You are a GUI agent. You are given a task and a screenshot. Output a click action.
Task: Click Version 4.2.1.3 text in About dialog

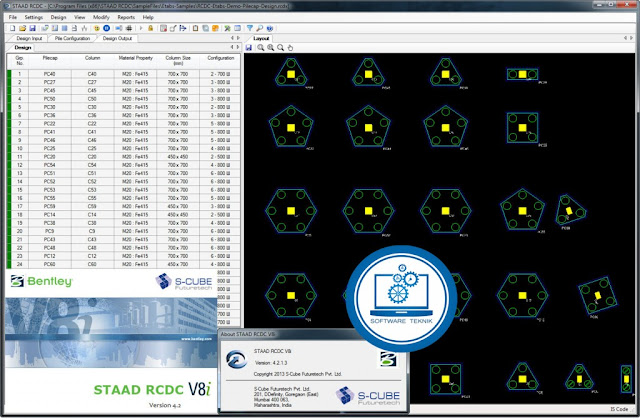(271, 362)
